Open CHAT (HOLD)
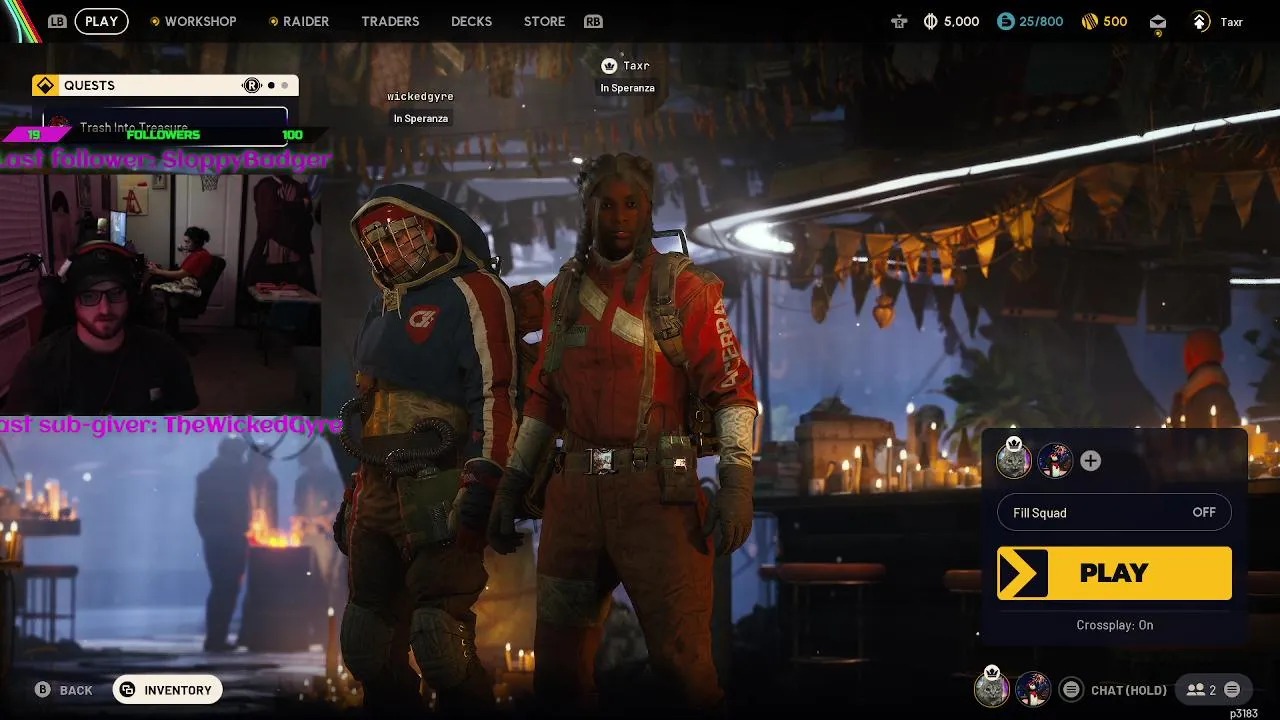The image size is (1280, 720). pos(1129,690)
